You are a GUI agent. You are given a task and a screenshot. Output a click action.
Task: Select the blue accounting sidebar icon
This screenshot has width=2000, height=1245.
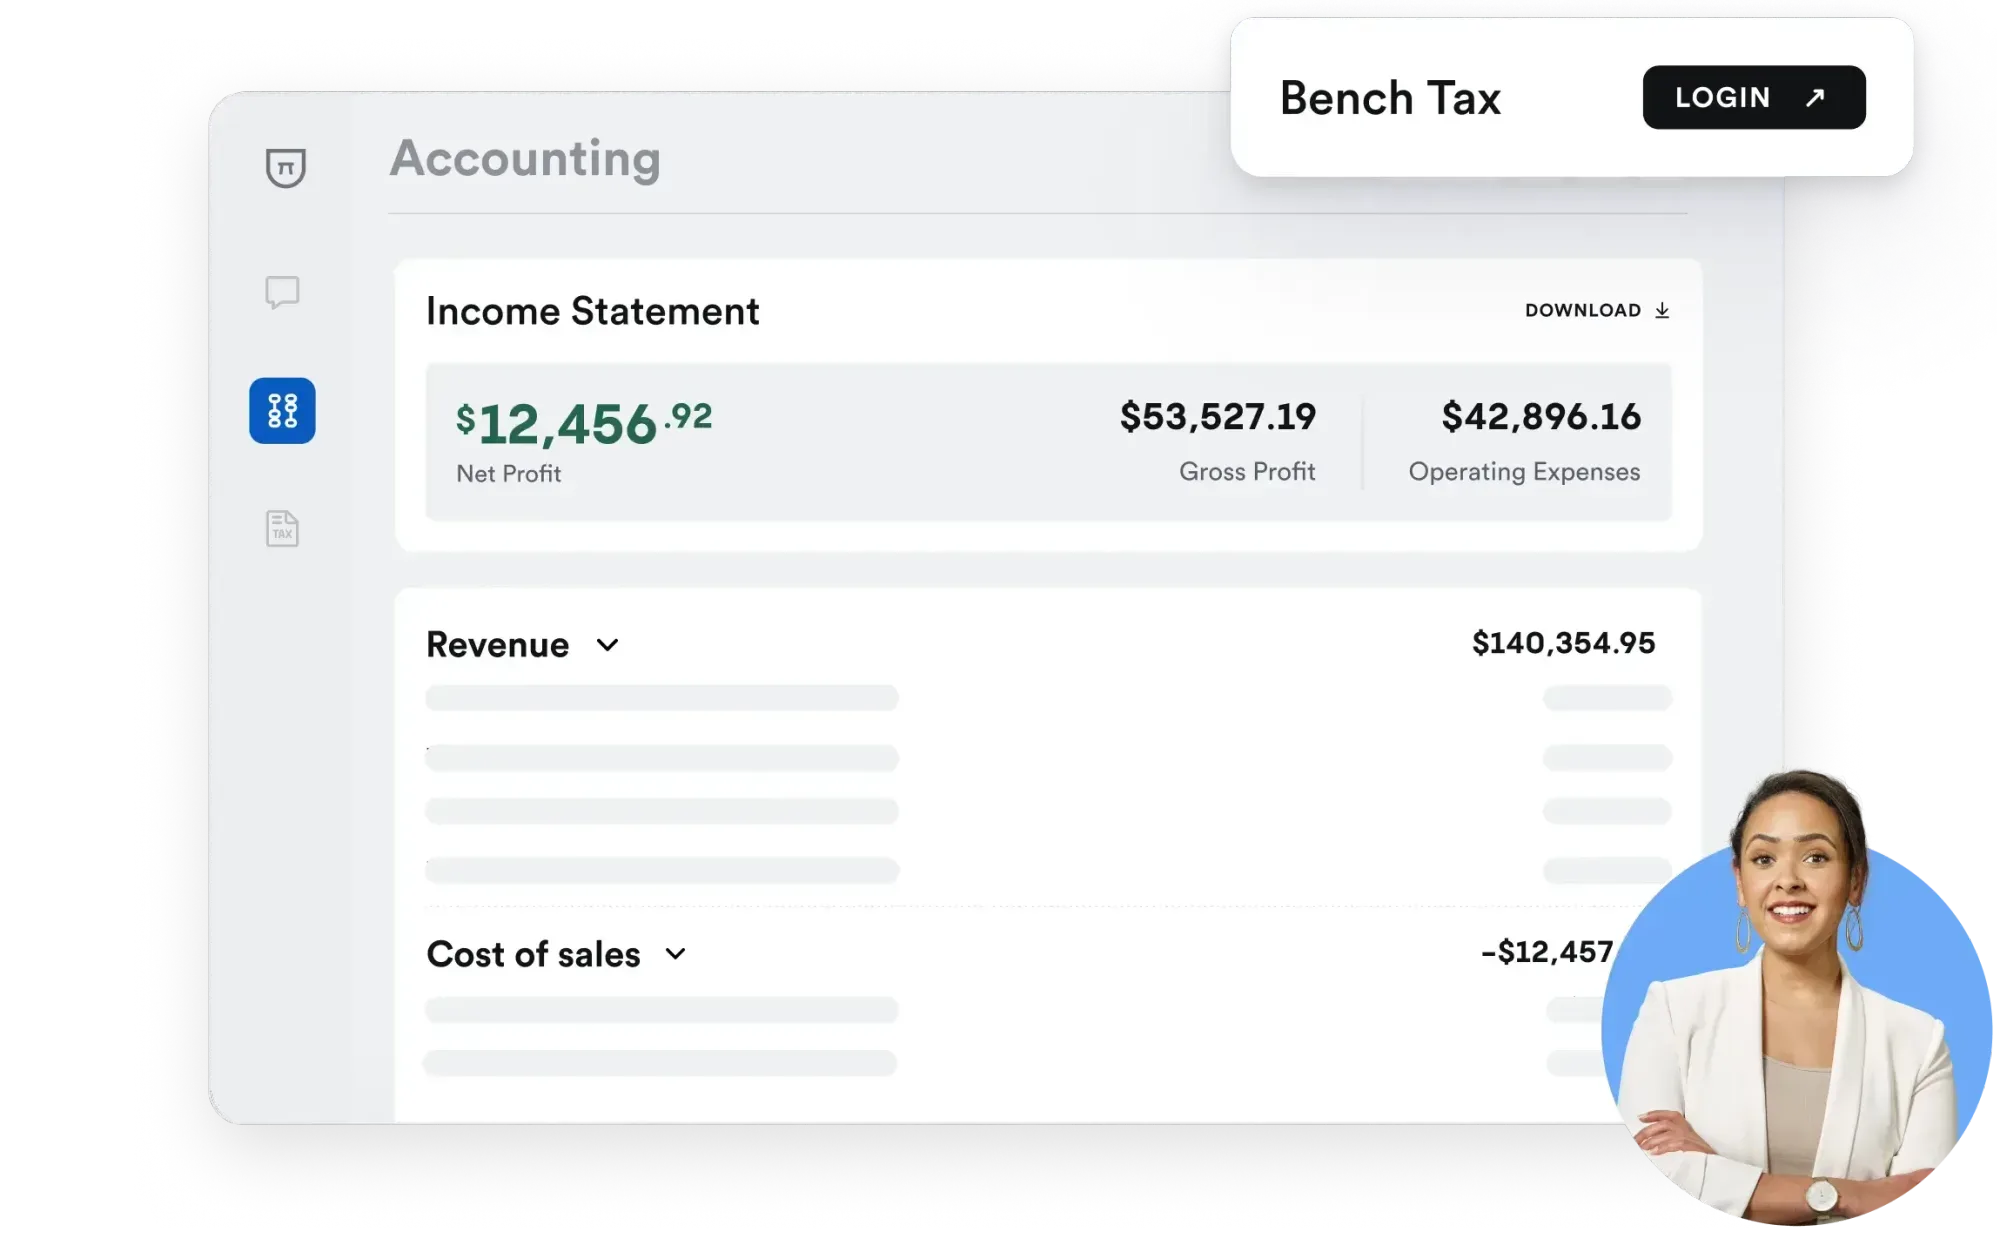tap(282, 411)
